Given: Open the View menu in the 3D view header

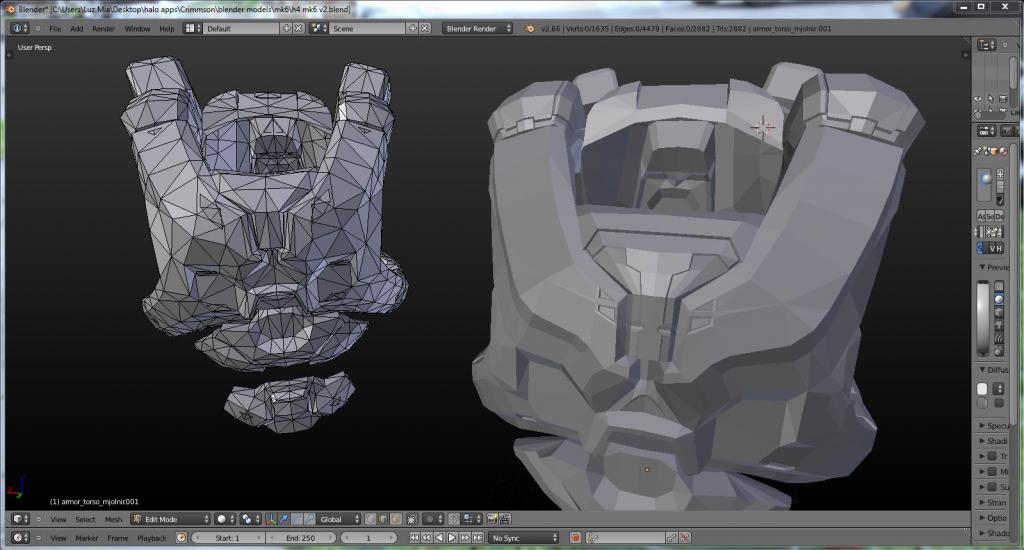Looking at the screenshot, I should tap(58, 519).
